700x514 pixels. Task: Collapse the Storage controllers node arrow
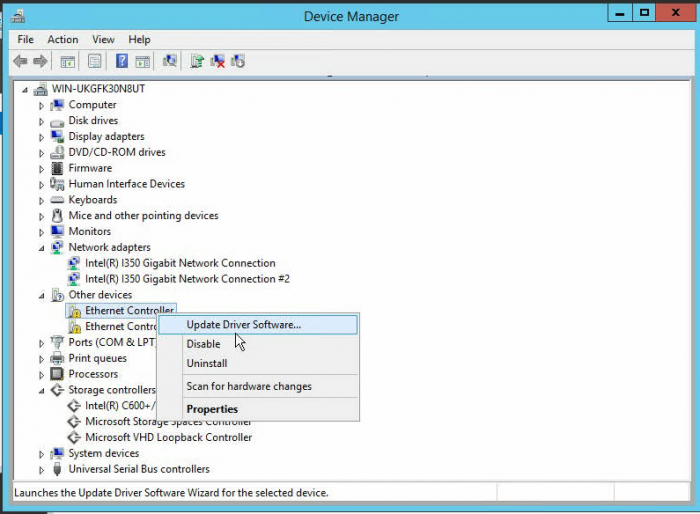coord(42,391)
